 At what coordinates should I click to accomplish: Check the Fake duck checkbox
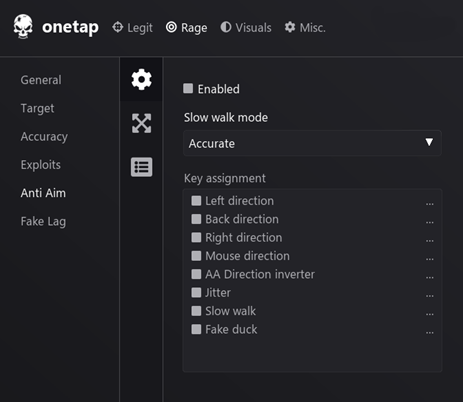196,329
